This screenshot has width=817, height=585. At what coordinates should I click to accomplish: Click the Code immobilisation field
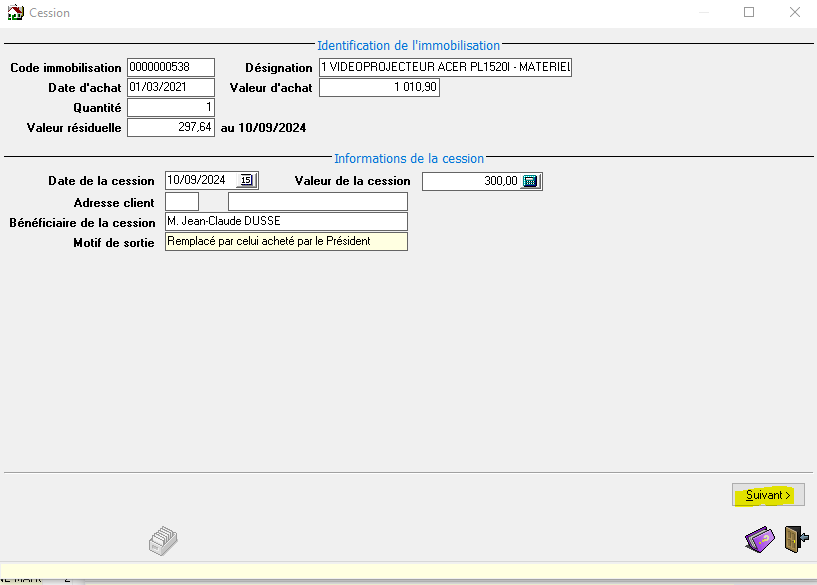pyautogui.click(x=171, y=67)
